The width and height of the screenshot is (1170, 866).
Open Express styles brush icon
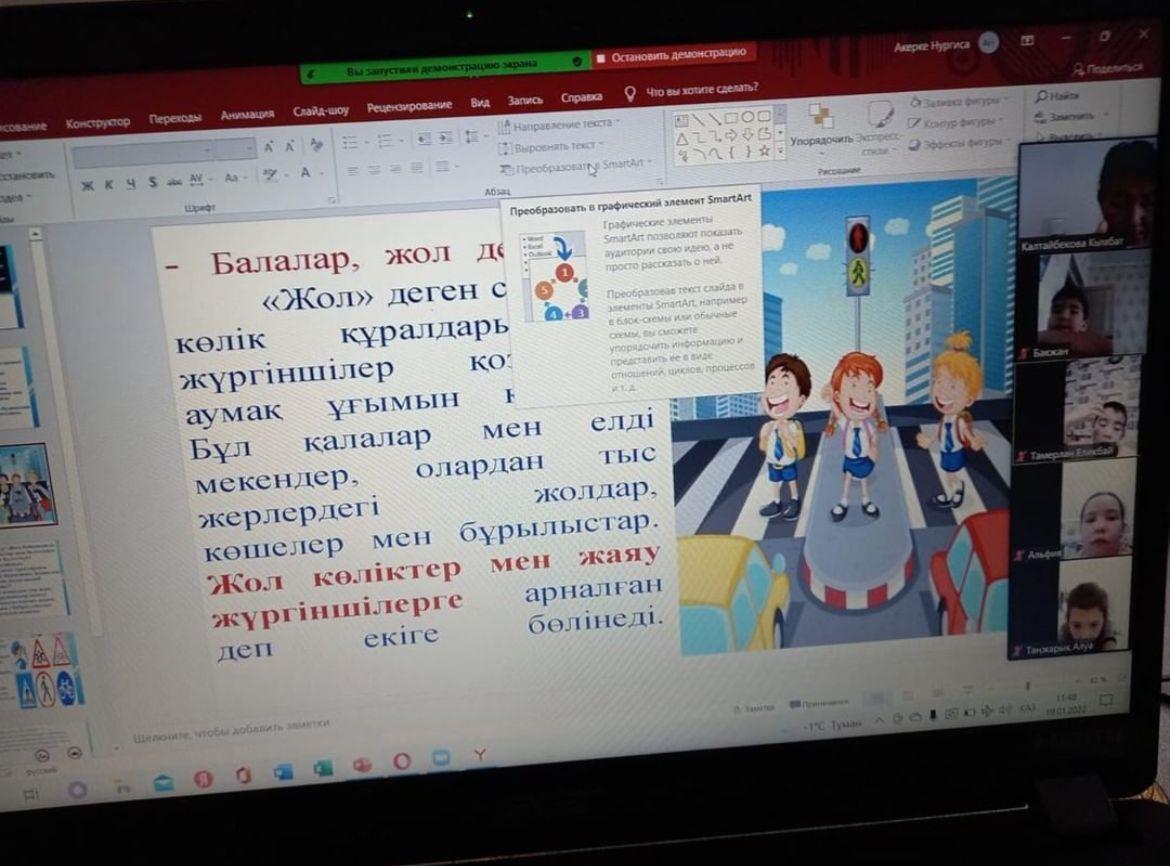tap(879, 115)
